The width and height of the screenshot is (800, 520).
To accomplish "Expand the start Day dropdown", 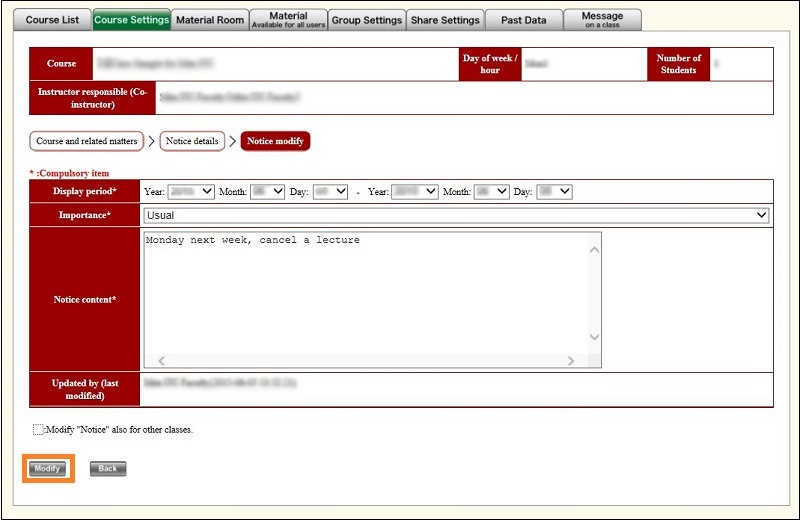I will point(330,191).
